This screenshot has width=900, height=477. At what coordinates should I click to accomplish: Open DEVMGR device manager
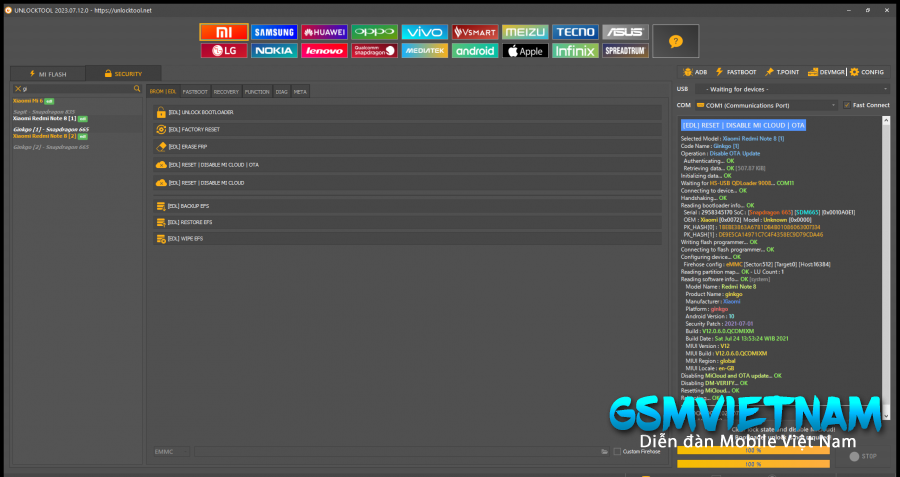[x=826, y=72]
